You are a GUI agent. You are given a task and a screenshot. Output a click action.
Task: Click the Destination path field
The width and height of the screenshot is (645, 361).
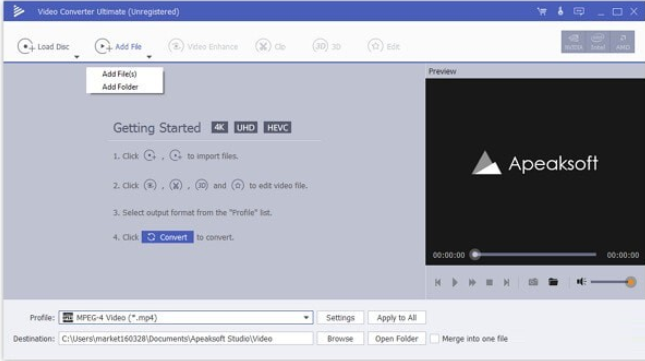(x=186, y=339)
